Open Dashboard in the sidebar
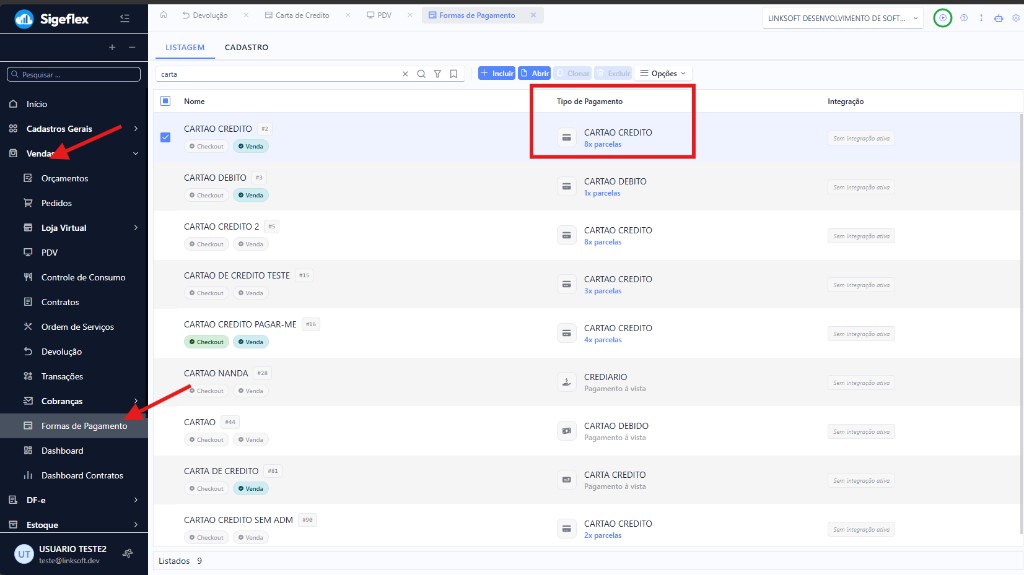 coord(62,451)
